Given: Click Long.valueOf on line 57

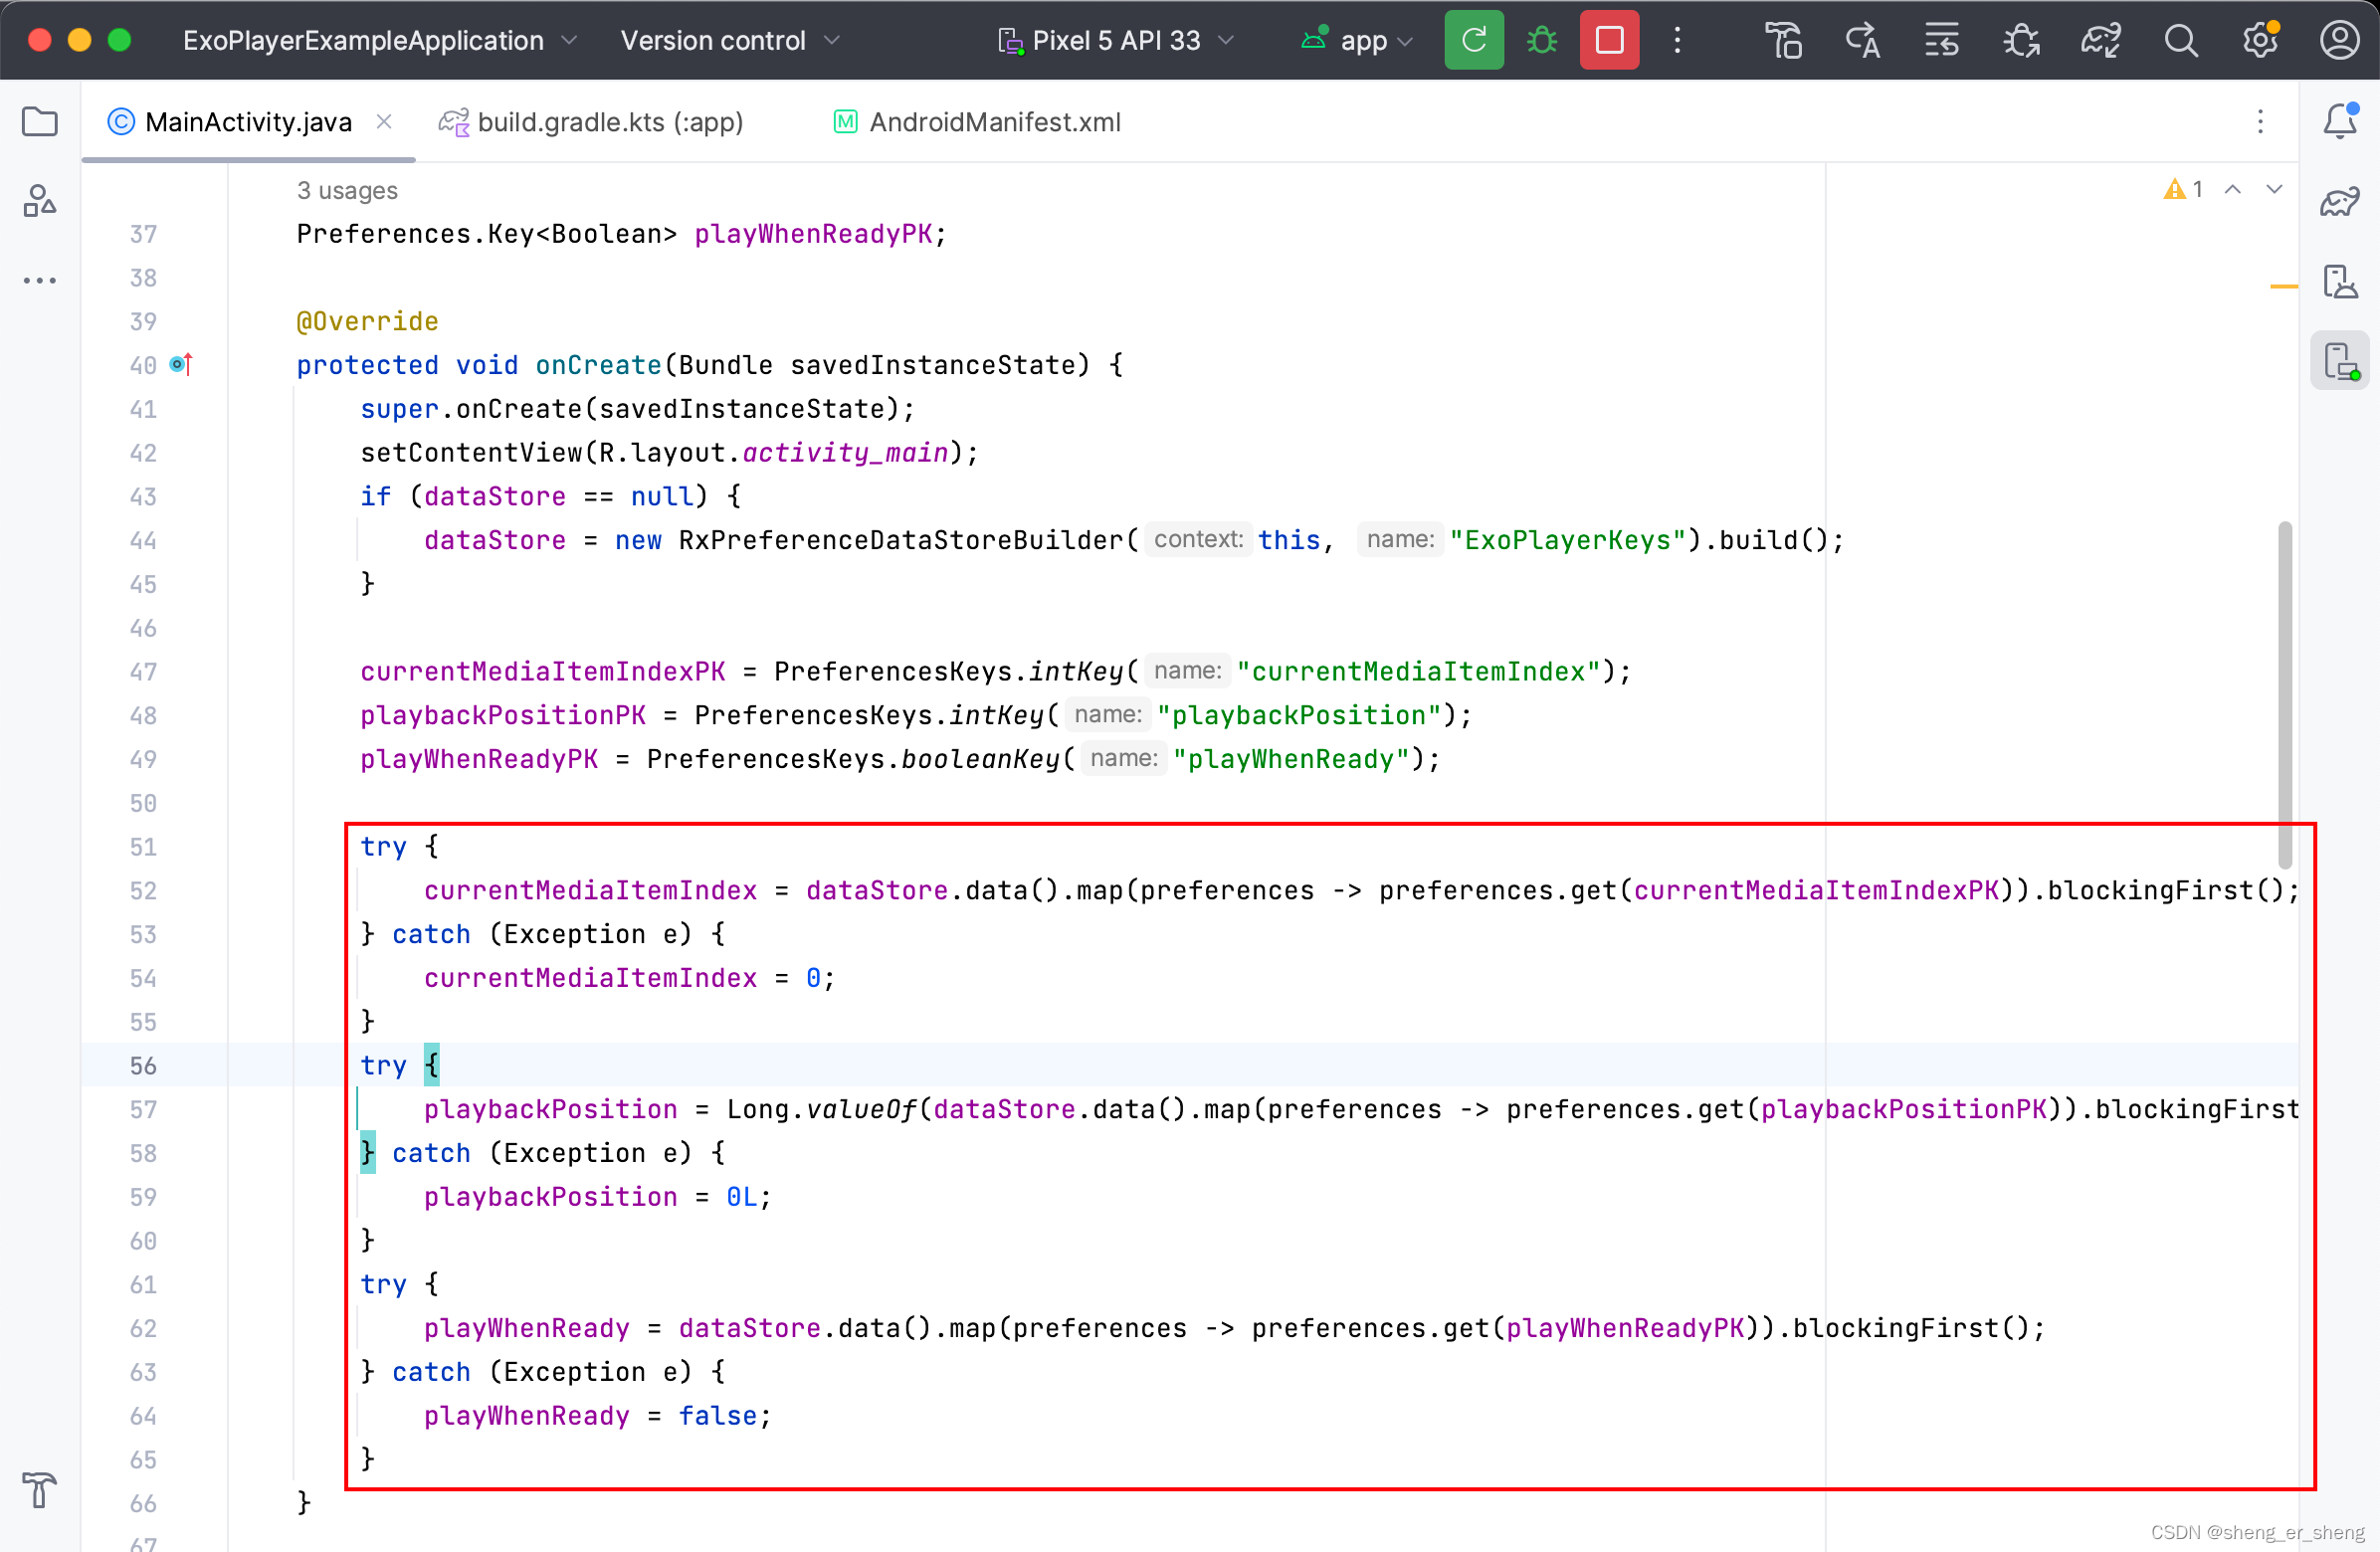Looking at the screenshot, I should point(821,1109).
